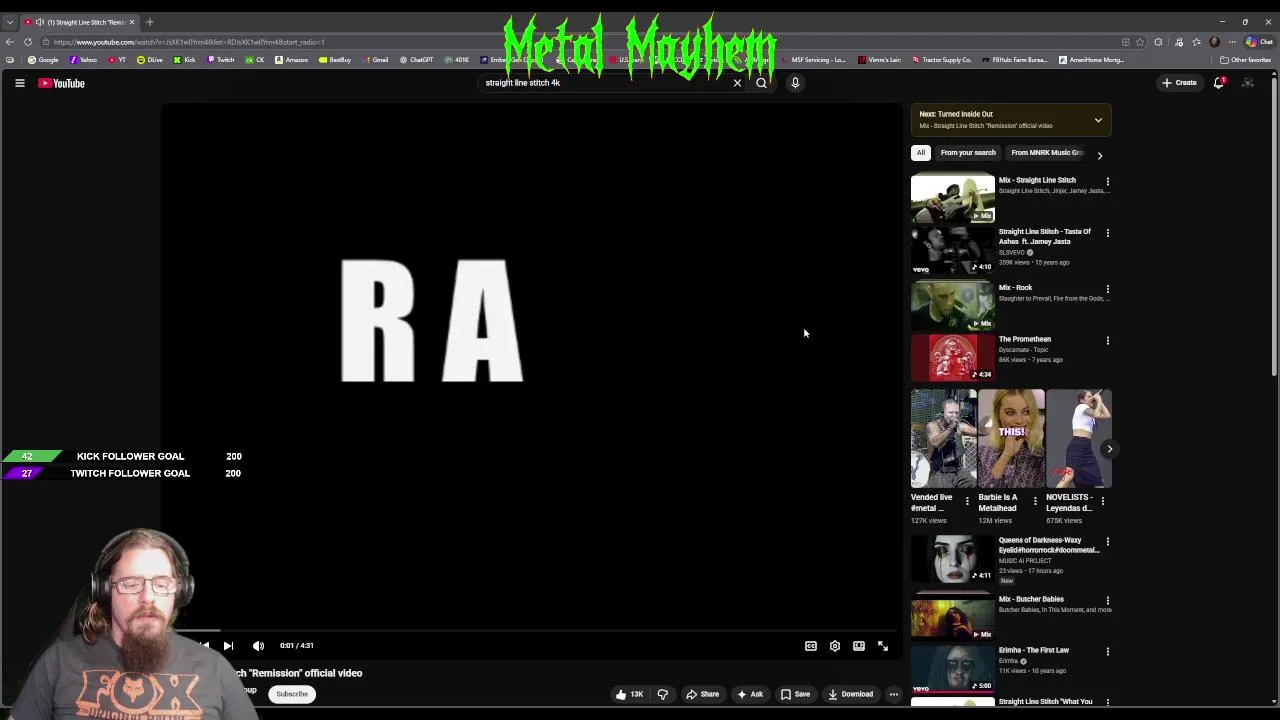Open Erimha - The First Law video
This screenshot has height=720, width=1280.
click(x=953, y=668)
